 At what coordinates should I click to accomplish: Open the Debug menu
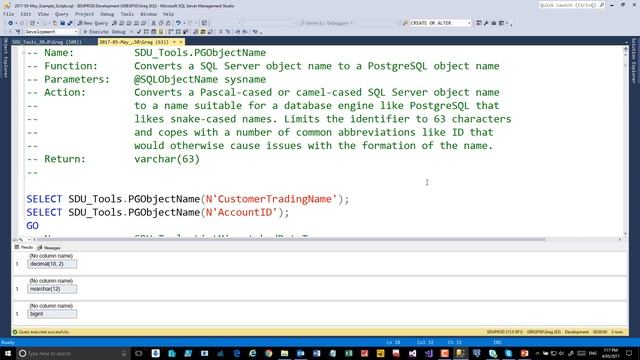pos(107,14)
